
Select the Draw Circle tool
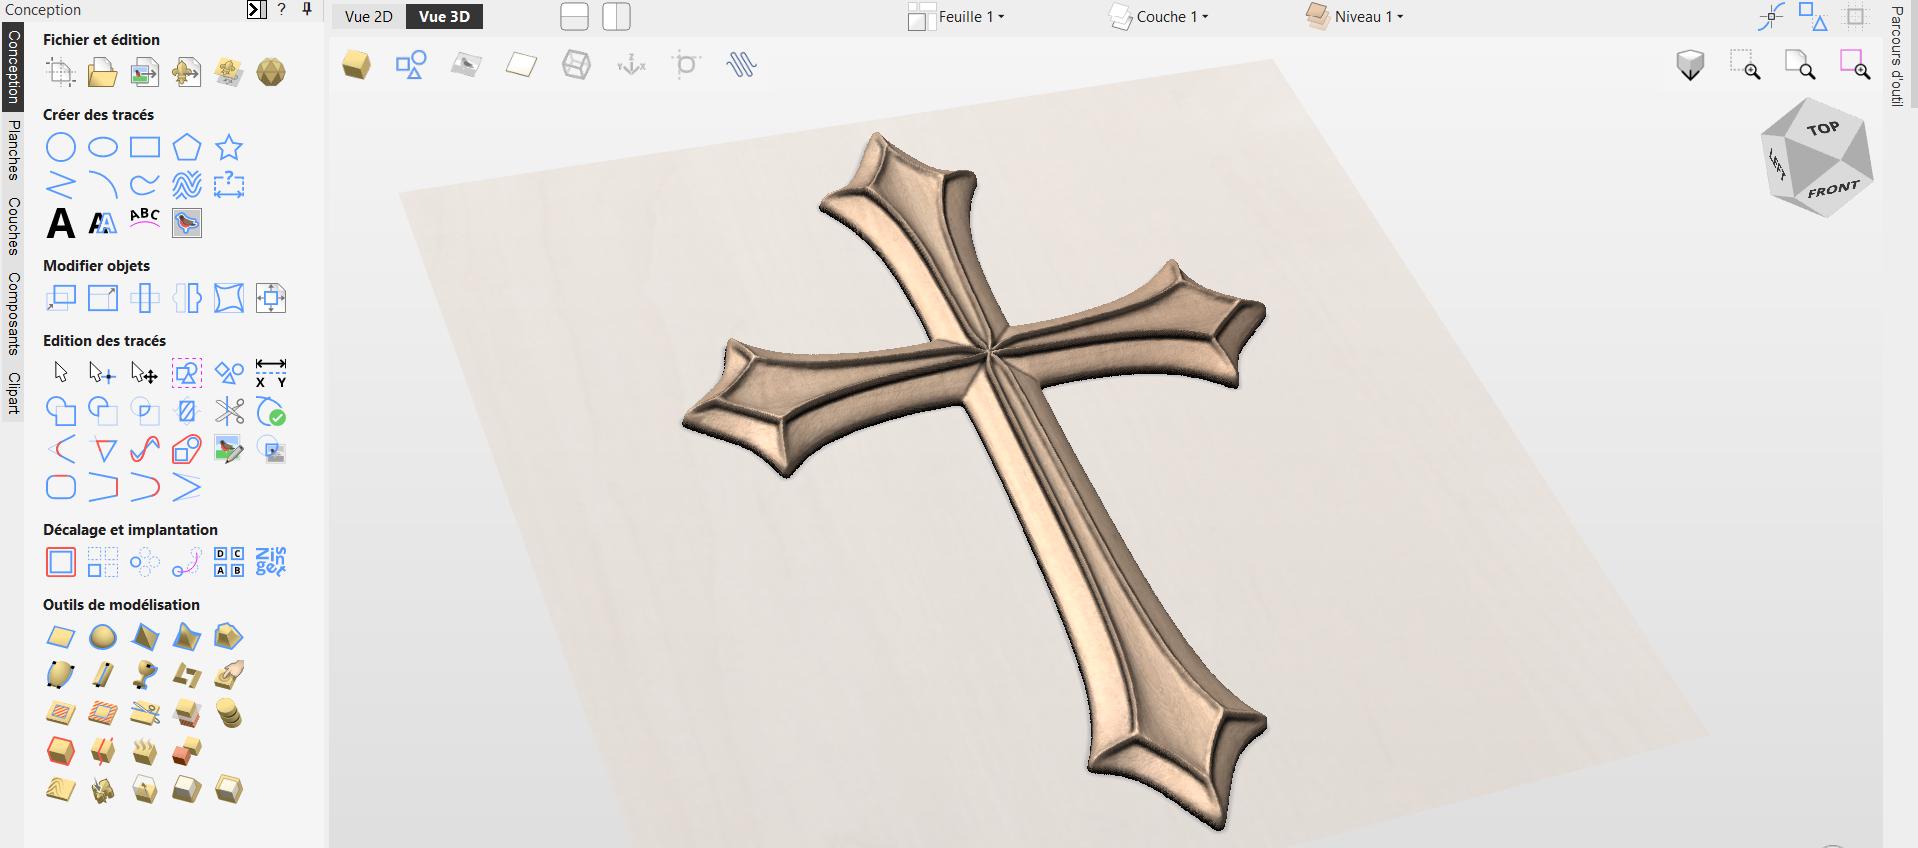coord(61,148)
